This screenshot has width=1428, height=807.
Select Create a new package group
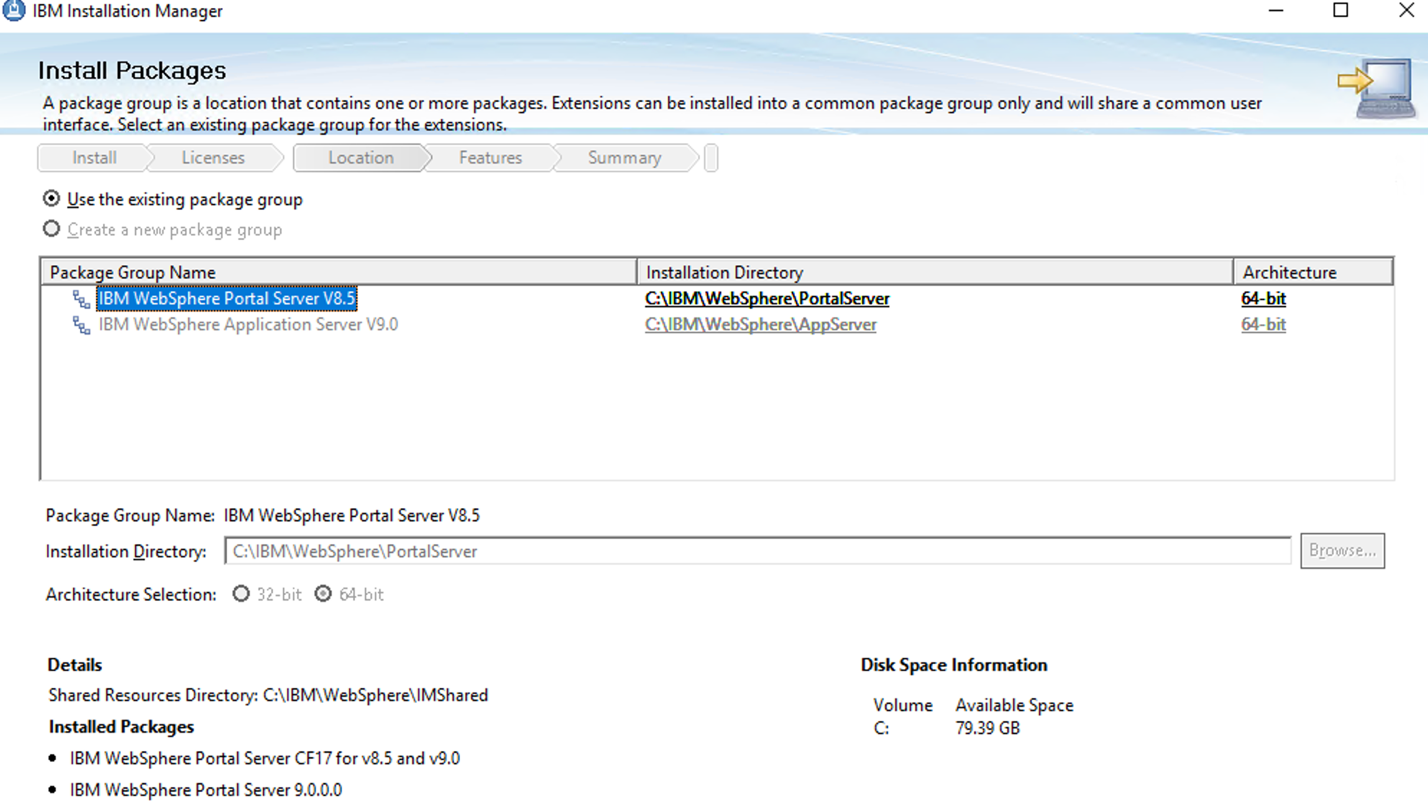(x=52, y=229)
